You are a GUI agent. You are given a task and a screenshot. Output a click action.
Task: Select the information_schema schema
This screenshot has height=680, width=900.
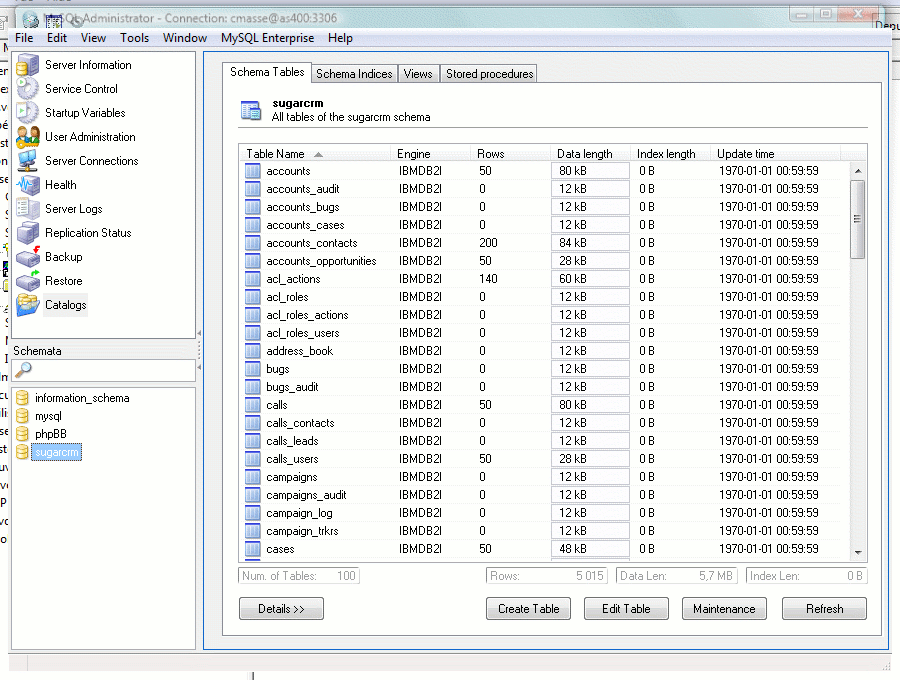82,398
